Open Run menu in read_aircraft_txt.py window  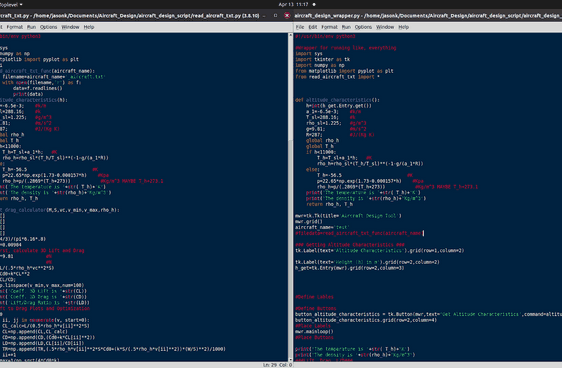click(x=31, y=27)
